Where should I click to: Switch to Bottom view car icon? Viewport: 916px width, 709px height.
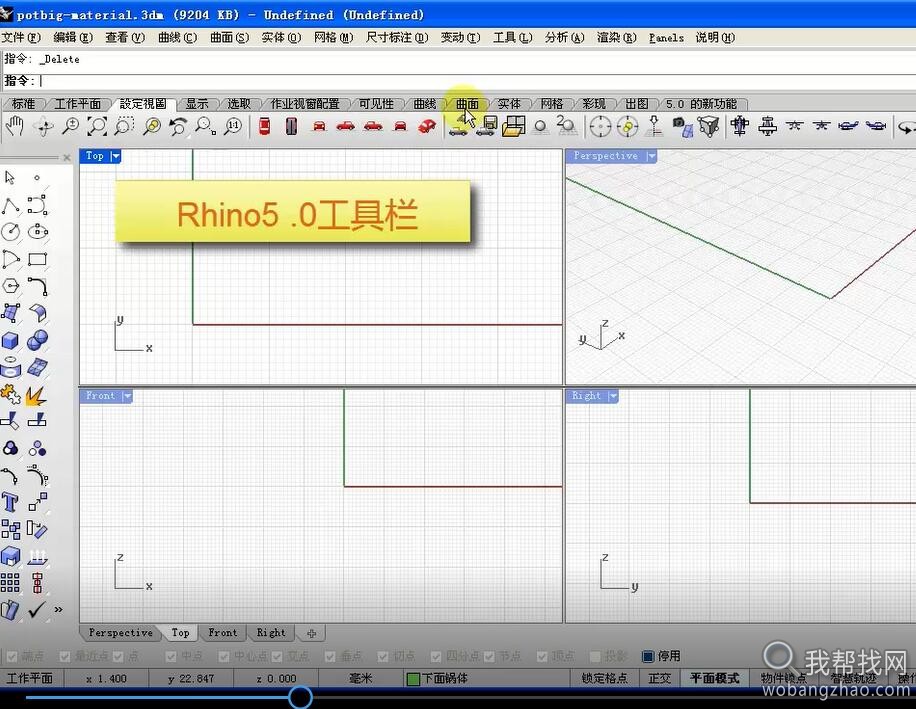click(x=292, y=126)
